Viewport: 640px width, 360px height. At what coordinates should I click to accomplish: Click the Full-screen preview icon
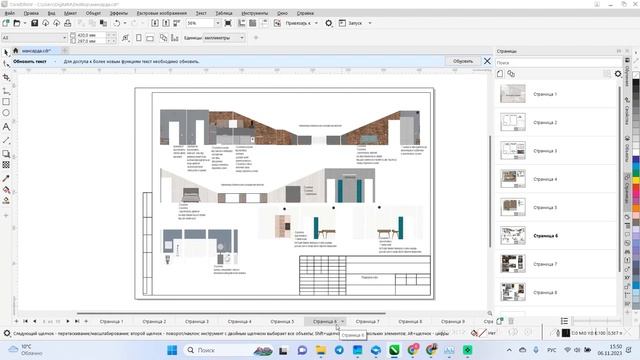click(x=228, y=23)
